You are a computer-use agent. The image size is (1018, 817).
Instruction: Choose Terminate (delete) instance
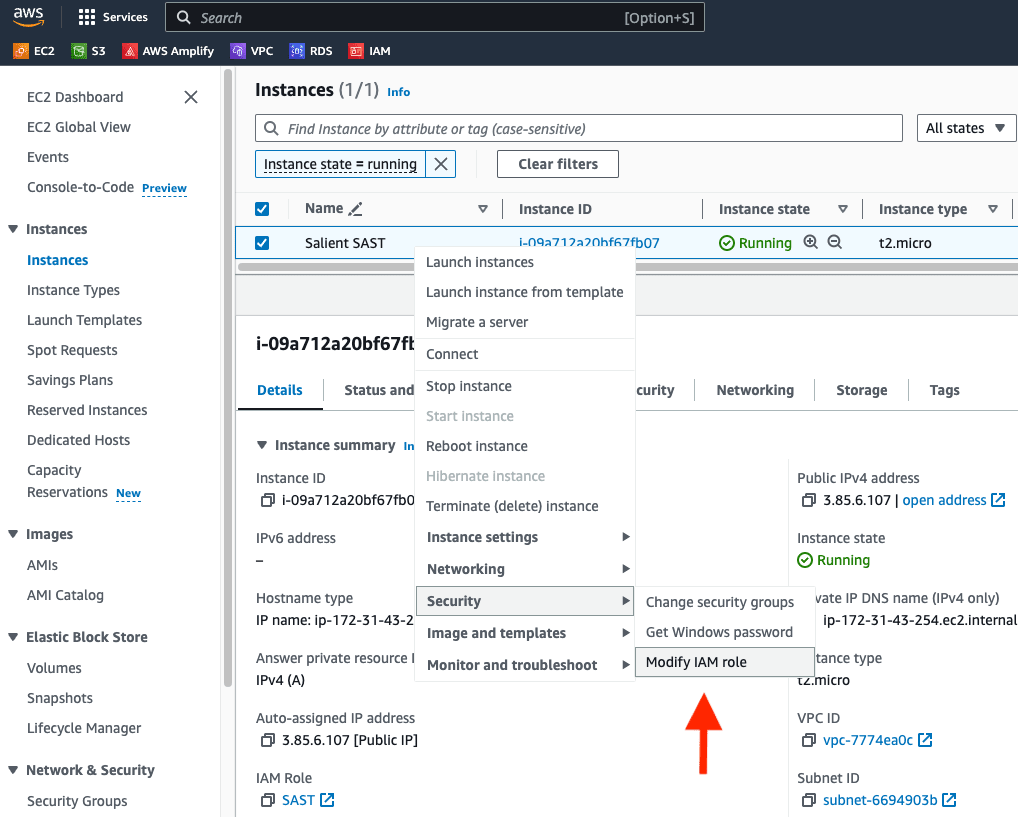pyautogui.click(x=525, y=506)
